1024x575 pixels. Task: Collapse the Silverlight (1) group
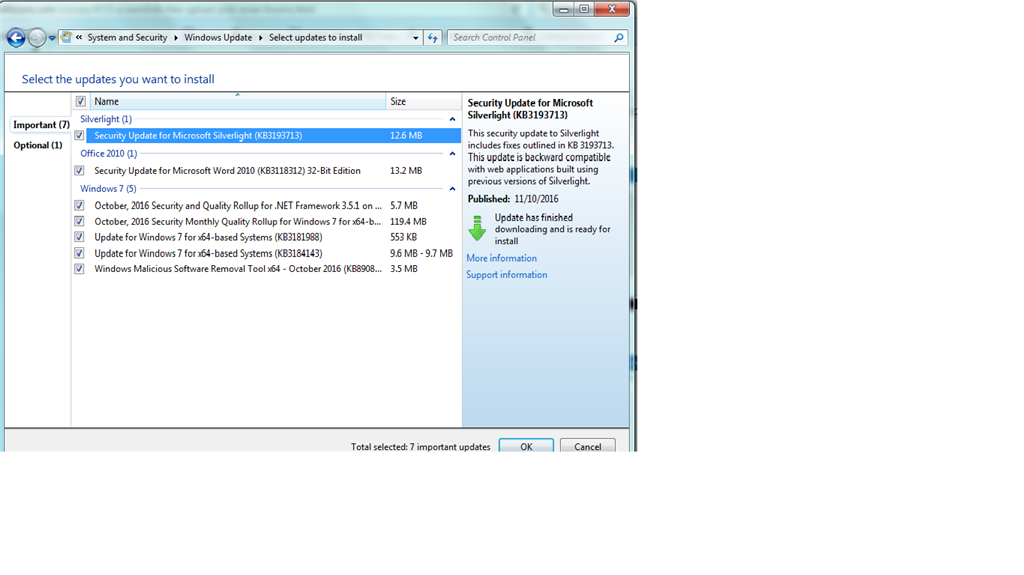452,119
